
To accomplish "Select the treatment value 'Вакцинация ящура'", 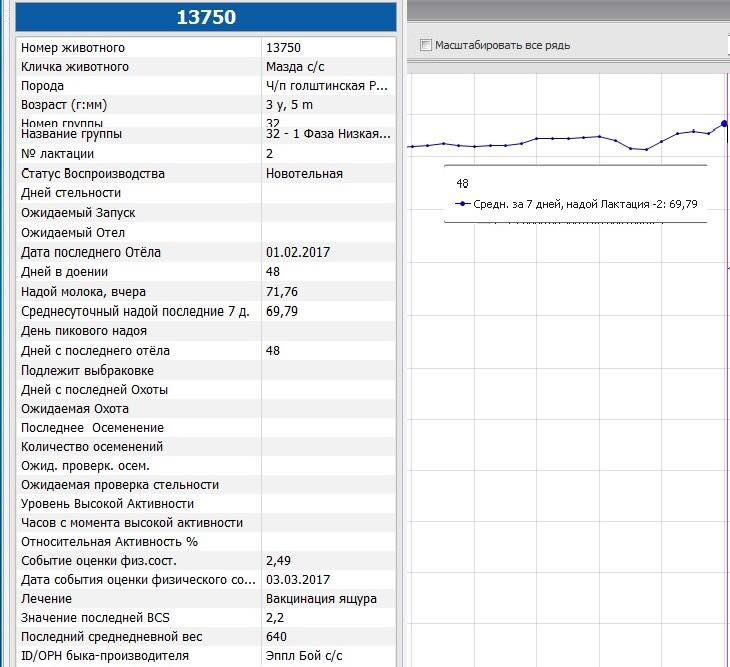I will pos(321,599).
